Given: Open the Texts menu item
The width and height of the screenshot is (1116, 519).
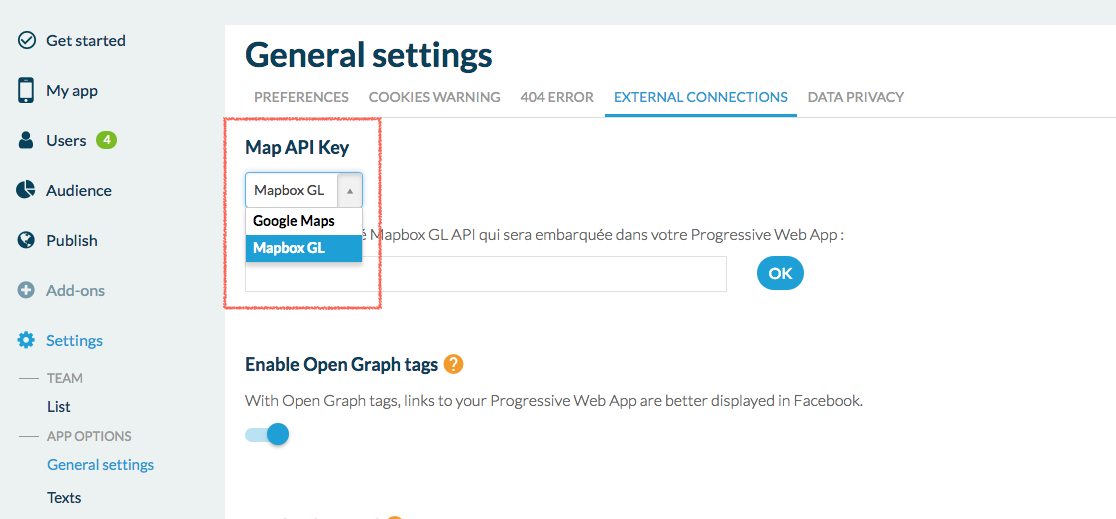Looking at the screenshot, I should pyautogui.click(x=64, y=497).
